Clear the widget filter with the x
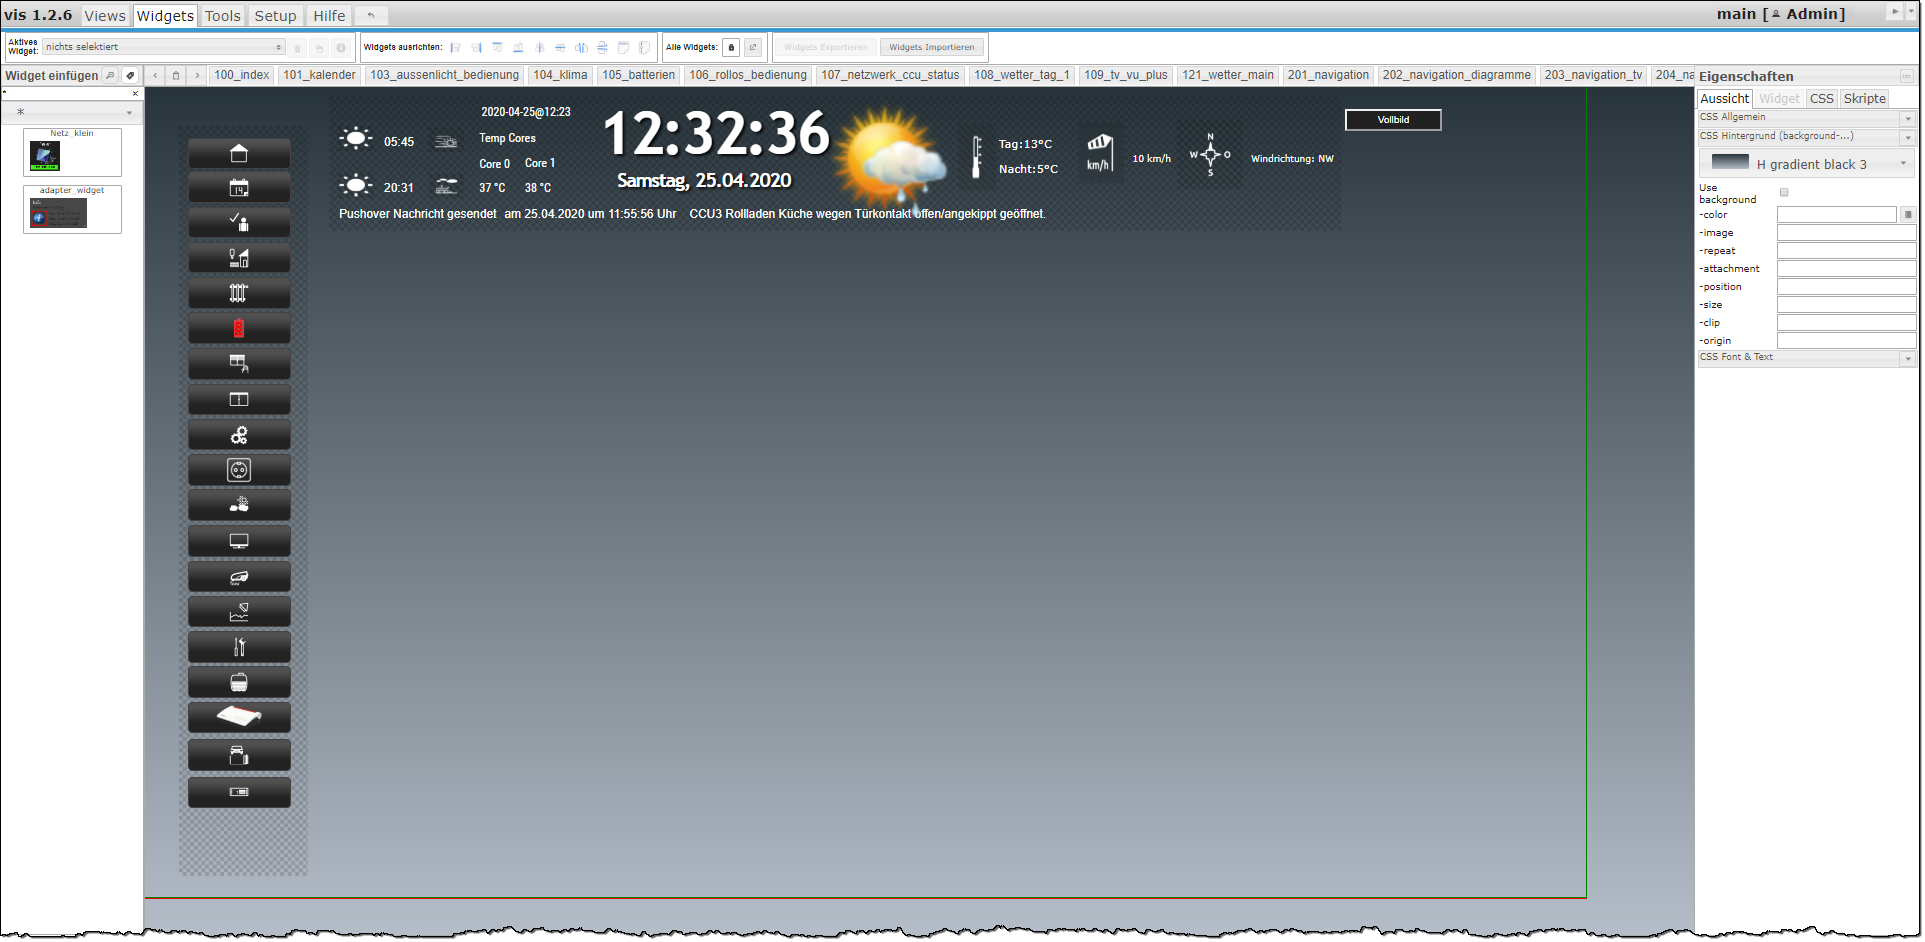Viewport: 1925px width, 942px height. (135, 94)
